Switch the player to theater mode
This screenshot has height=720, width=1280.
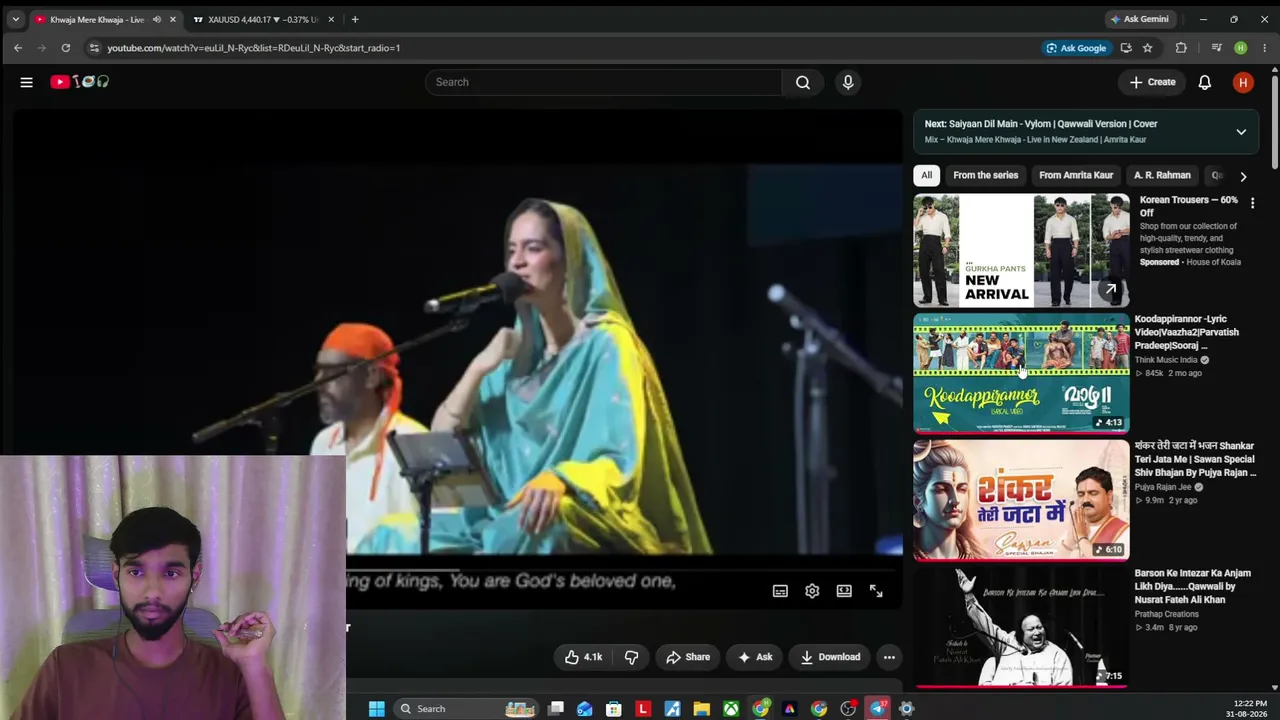[844, 591]
